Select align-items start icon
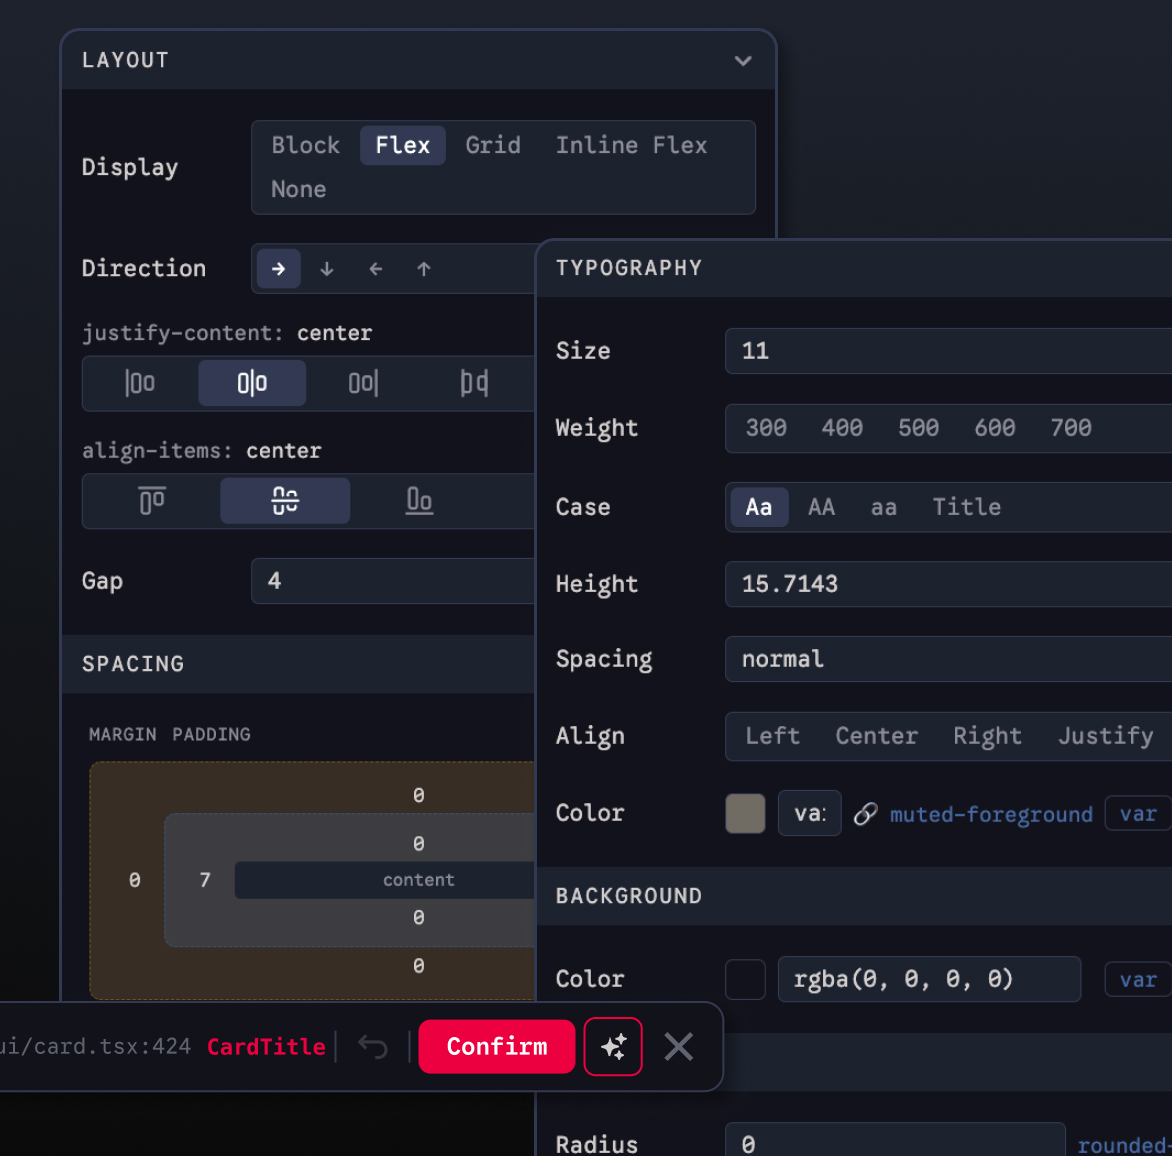This screenshot has width=1172, height=1156. coord(152,501)
